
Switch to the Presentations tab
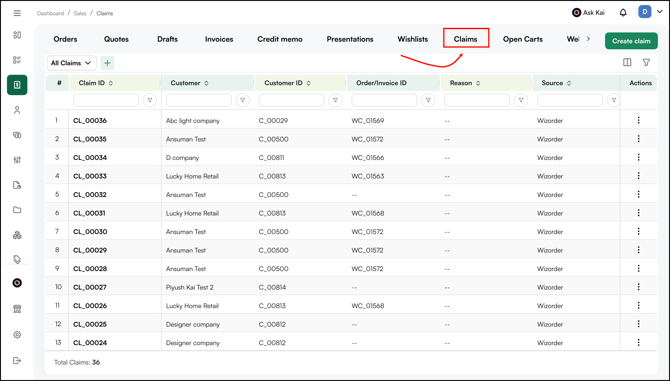pyautogui.click(x=350, y=39)
